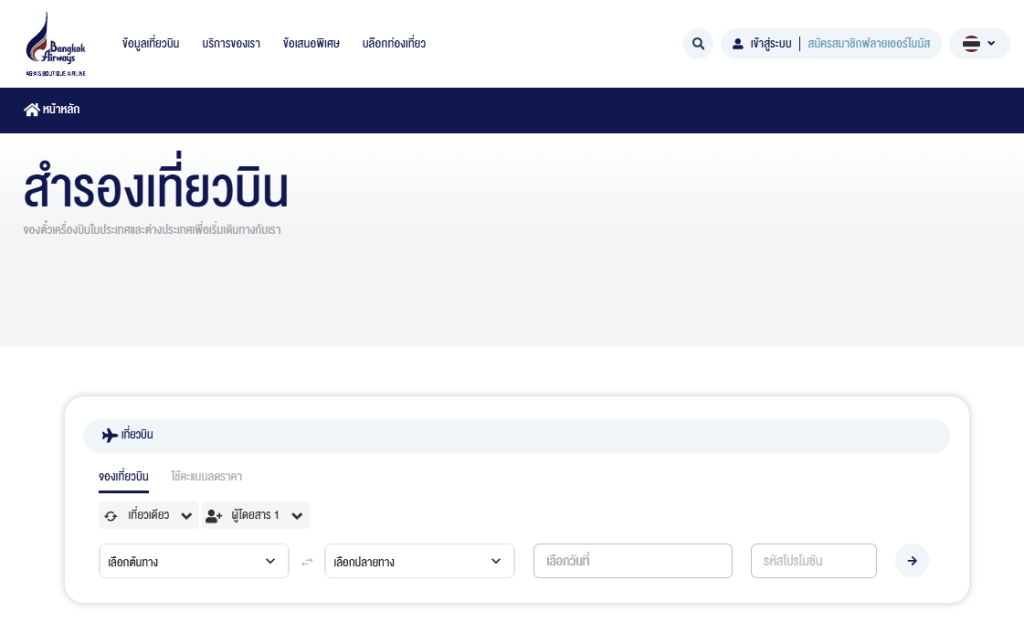Click the user profile icon beside เข้าสู่ระบบ
This screenshot has width=1024, height=644.
[737, 44]
